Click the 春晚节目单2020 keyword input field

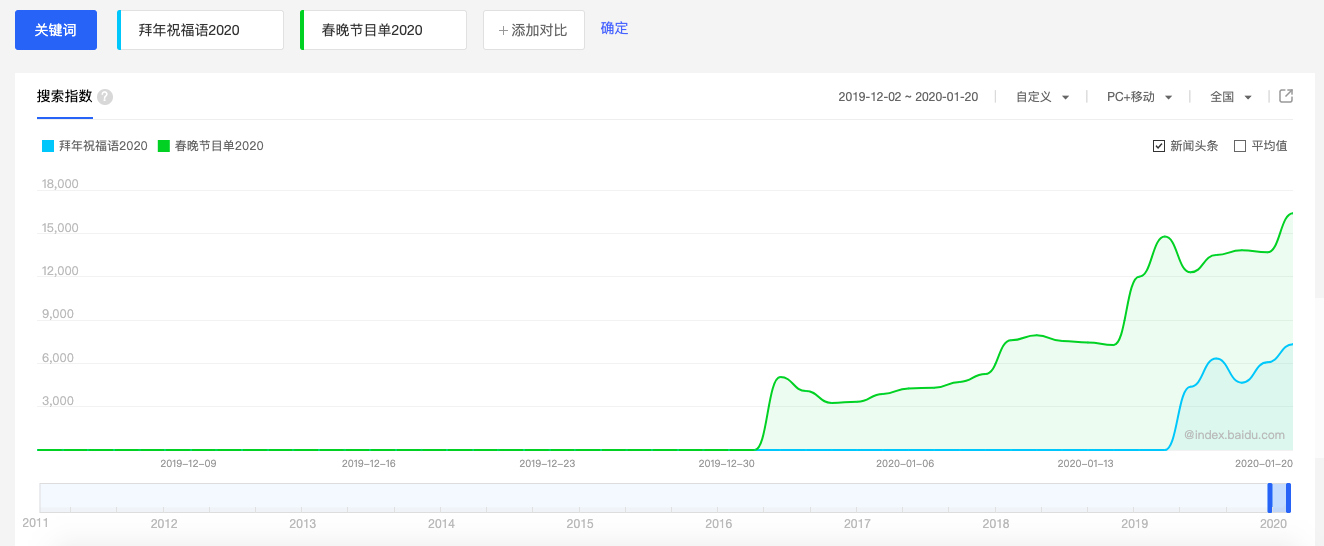click(x=383, y=30)
